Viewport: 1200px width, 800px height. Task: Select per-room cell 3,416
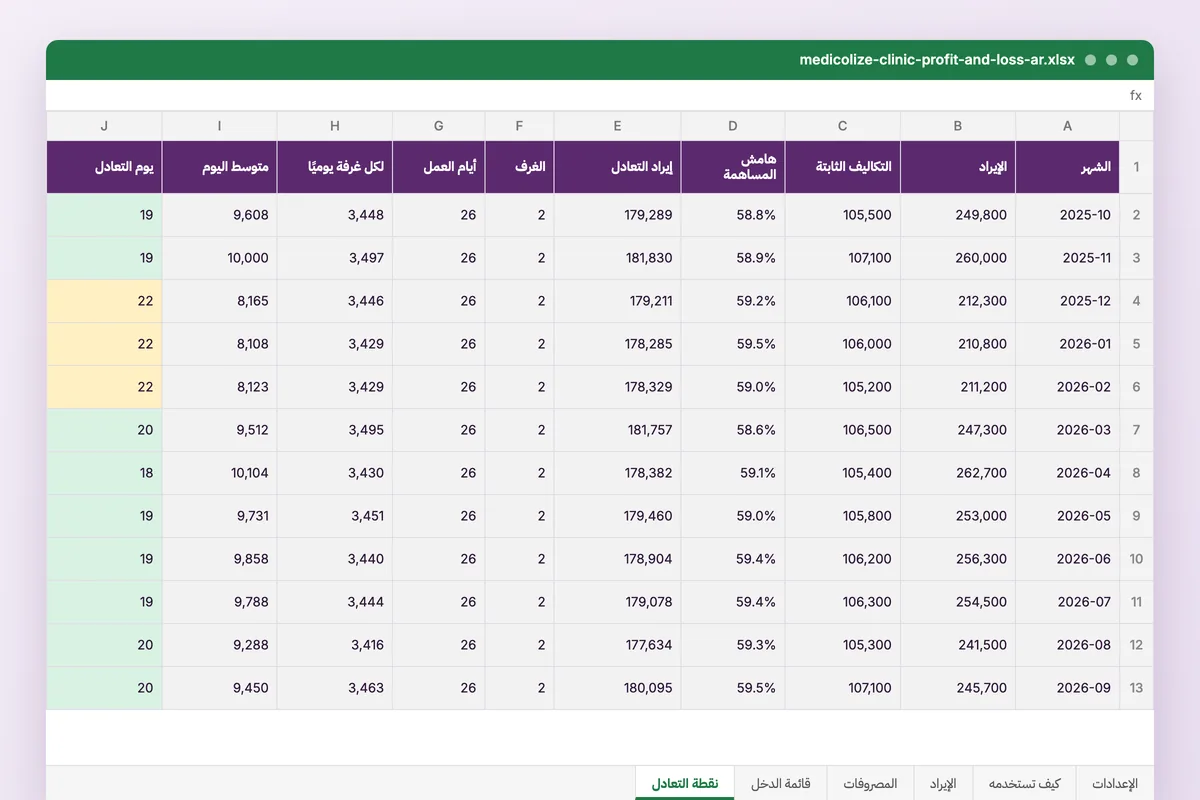click(335, 645)
